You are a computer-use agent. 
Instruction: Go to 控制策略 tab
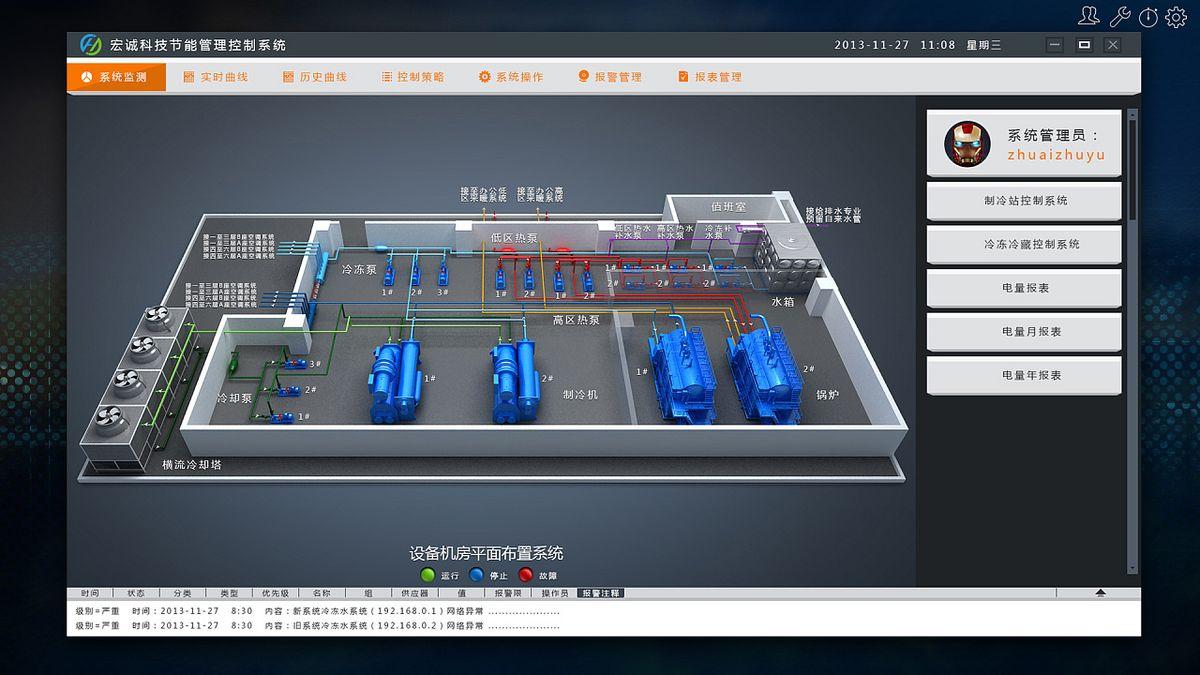pos(412,77)
